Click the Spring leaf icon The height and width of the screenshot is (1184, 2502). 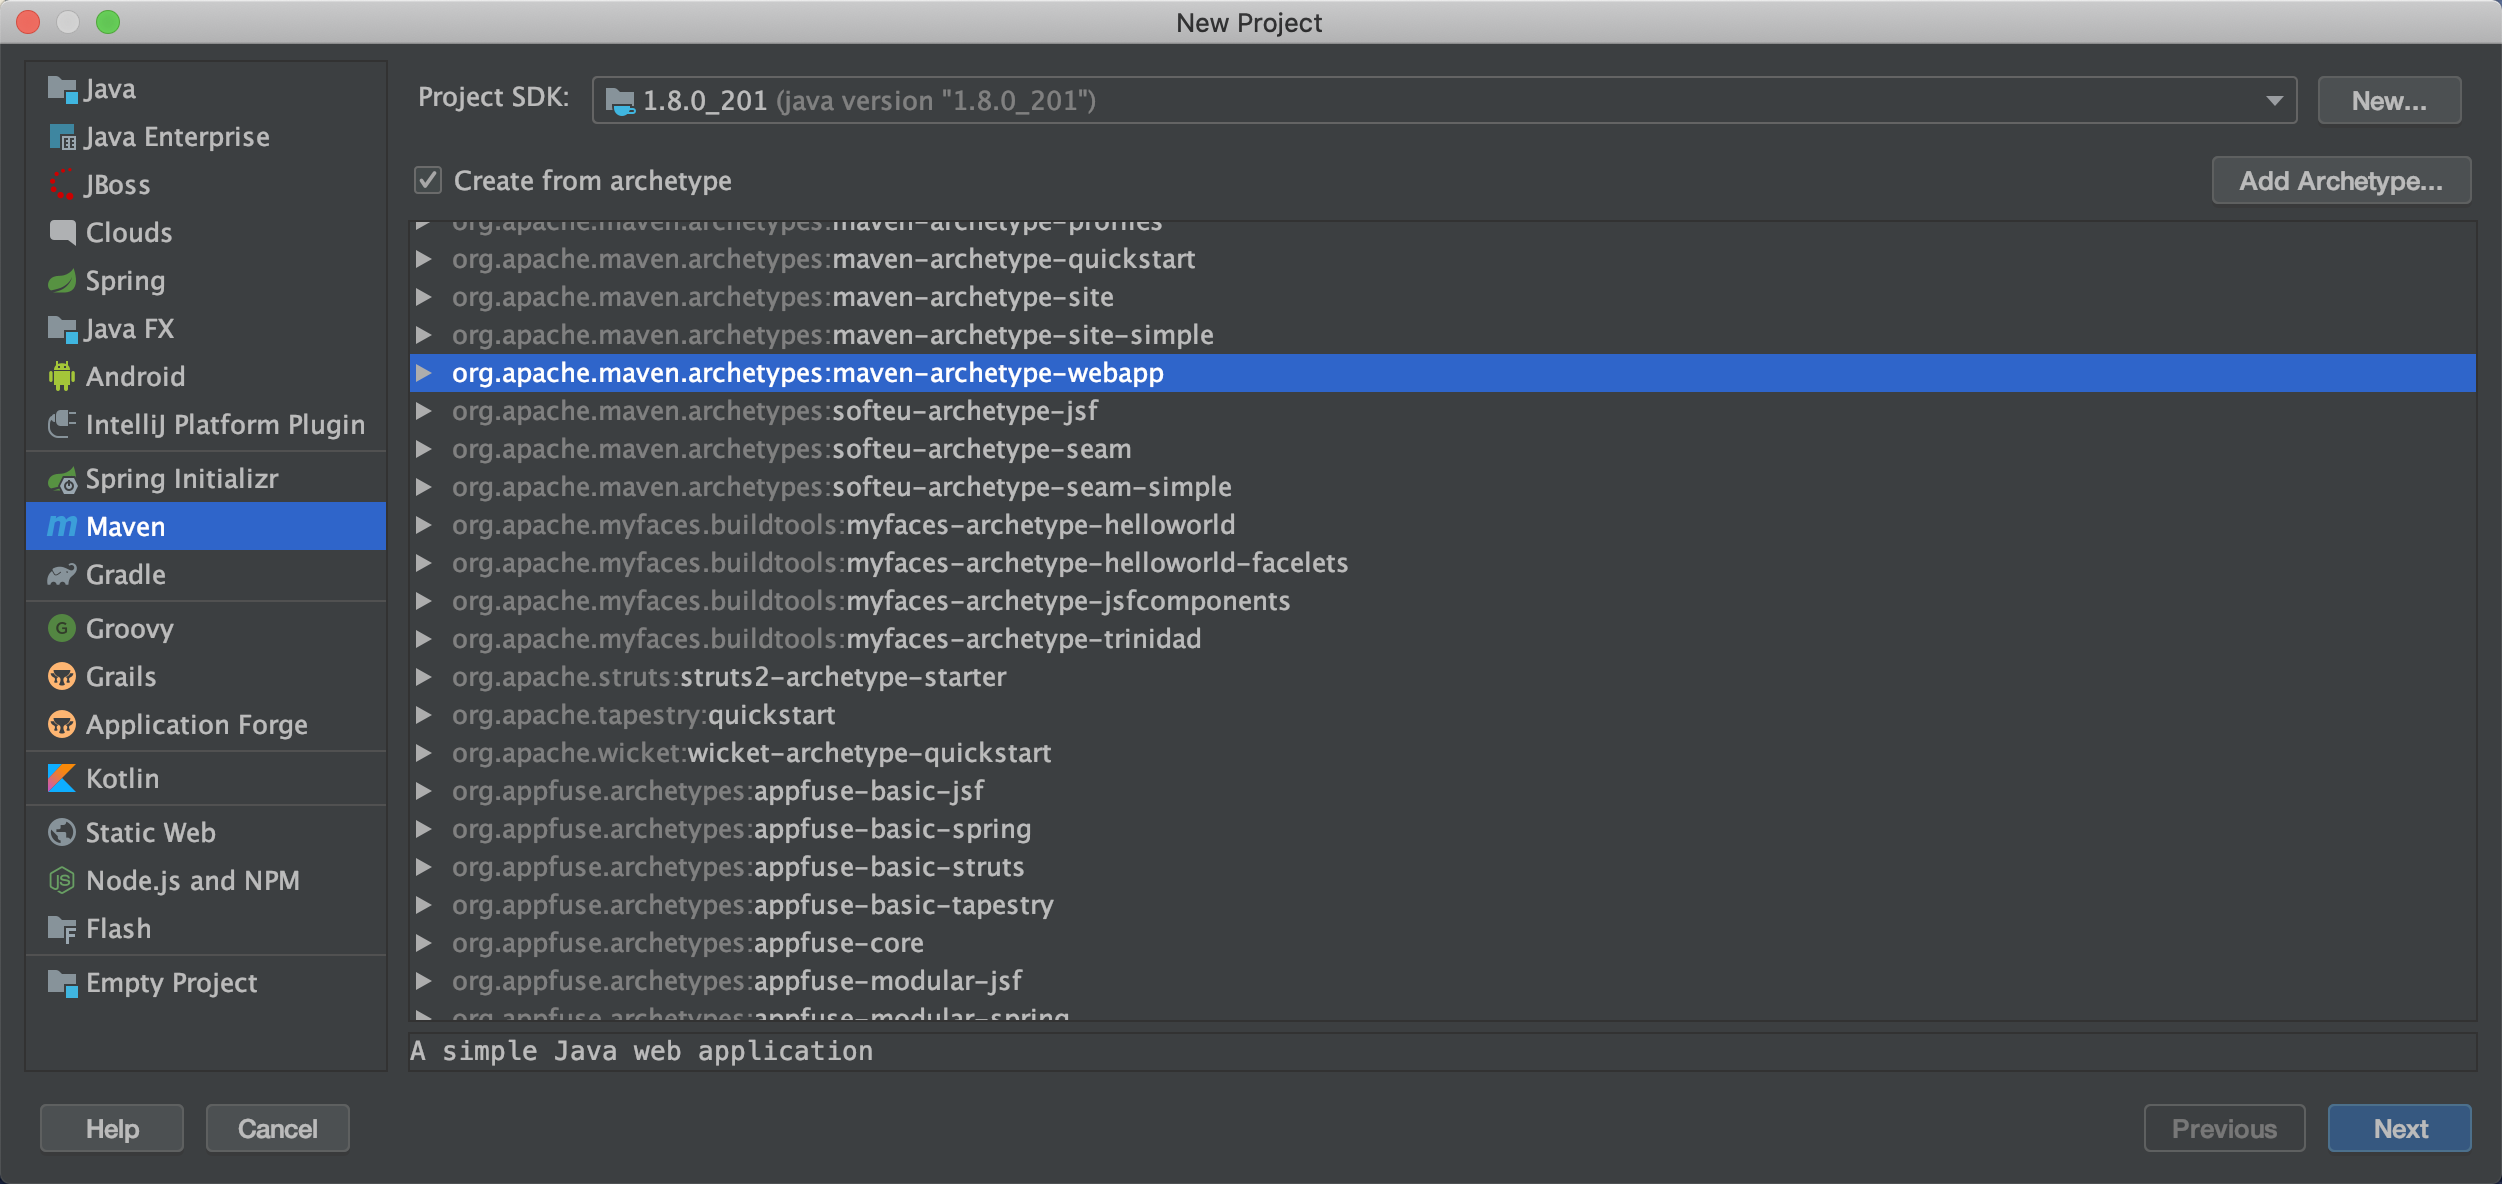pos(62,281)
